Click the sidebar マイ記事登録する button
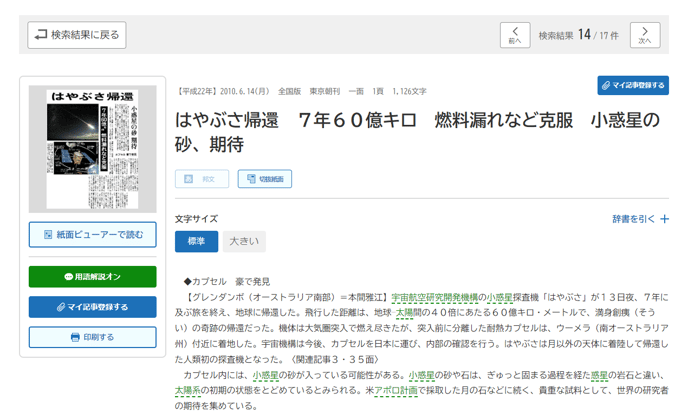Screen dimensions: 688x414 pyautogui.click(x=93, y=307)
